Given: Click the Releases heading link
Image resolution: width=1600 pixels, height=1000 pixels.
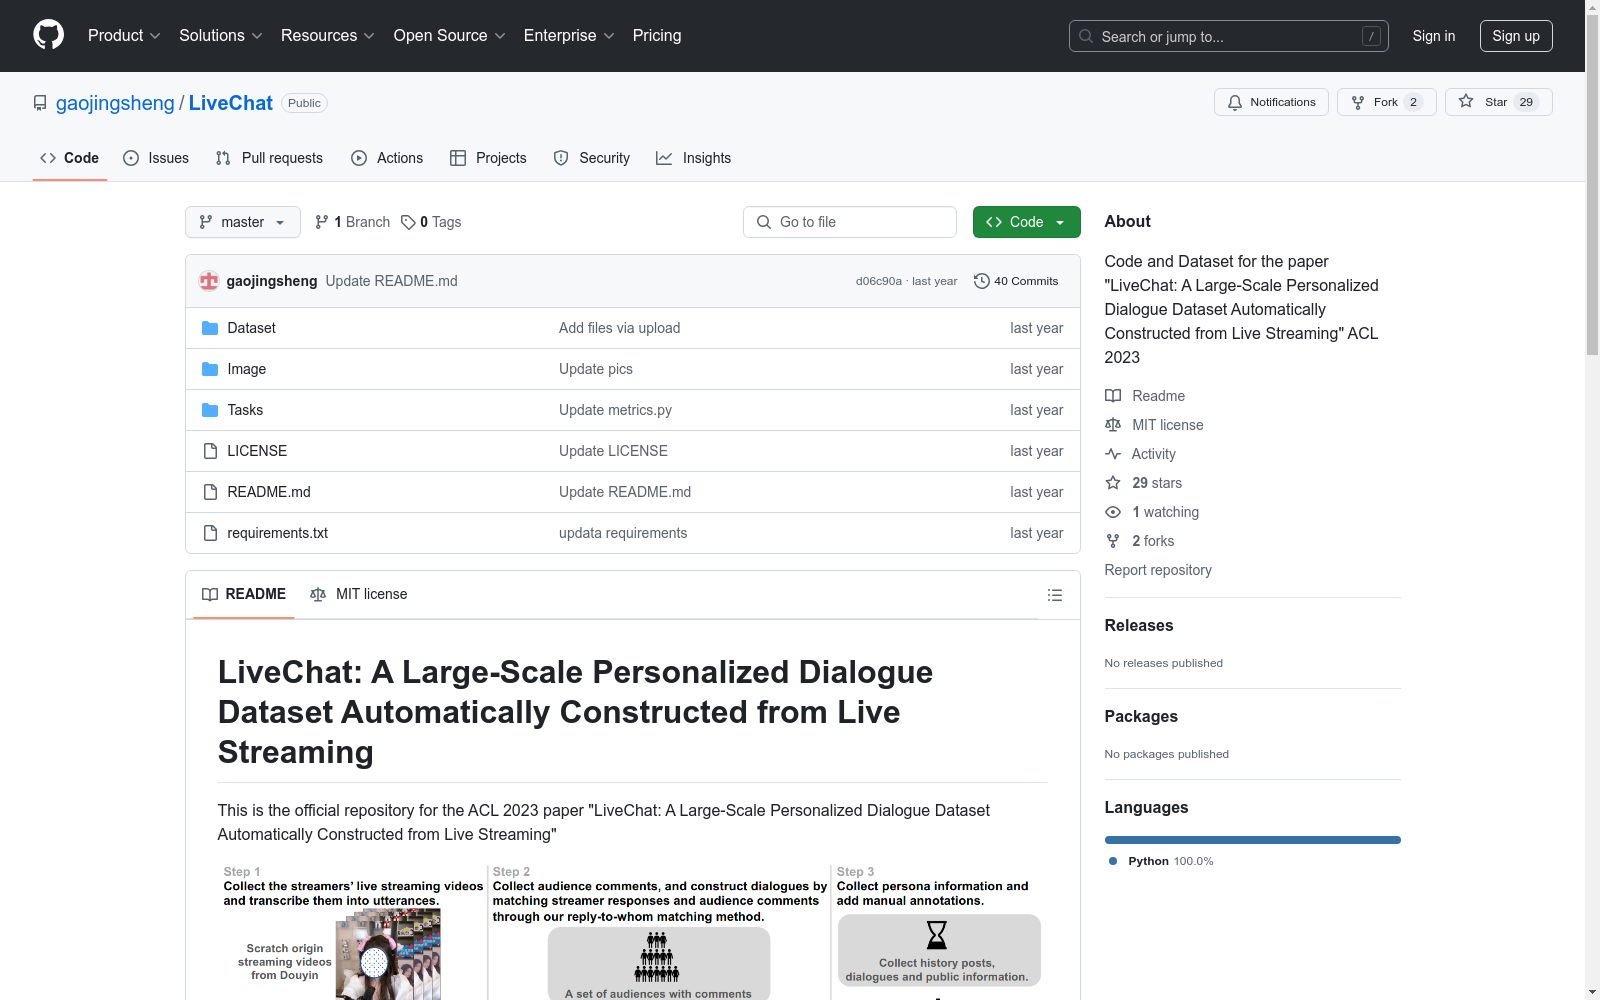Looking at the screenshot, I should [x=1139, y=625].
